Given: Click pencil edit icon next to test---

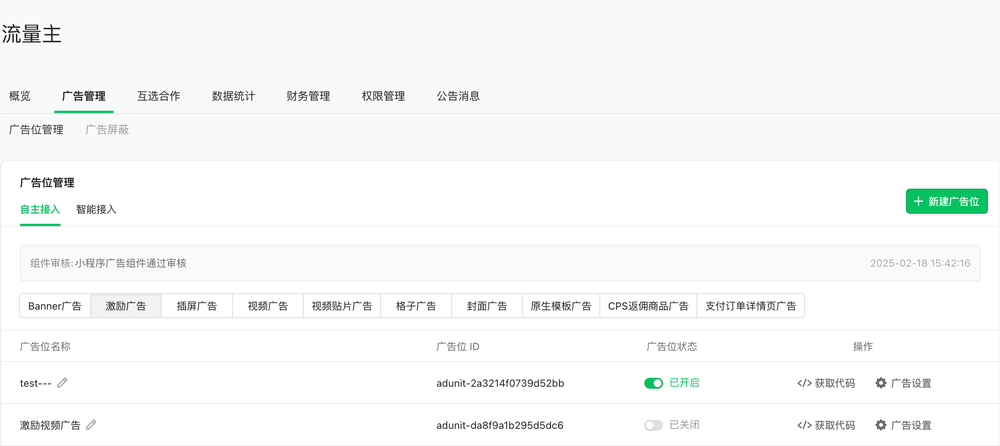Looking at the screenshot, I should click(63, 383).
